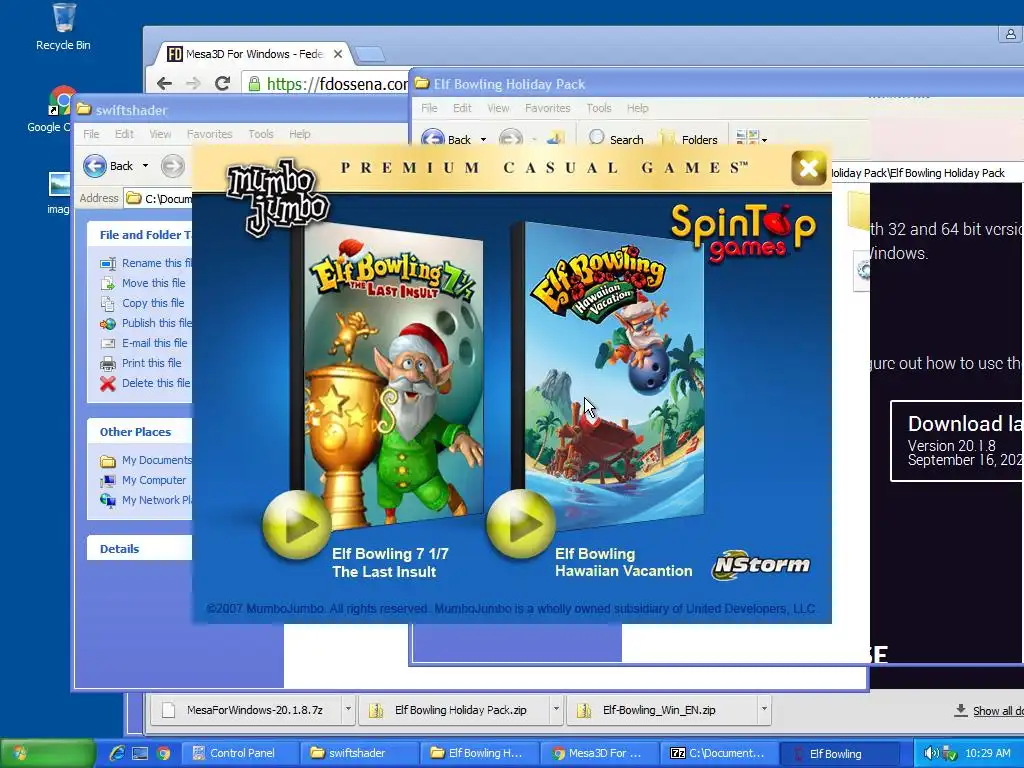Open Help menu in Holiday Pack window
The width and height of the screenshot is (1024, 768).
637,108
